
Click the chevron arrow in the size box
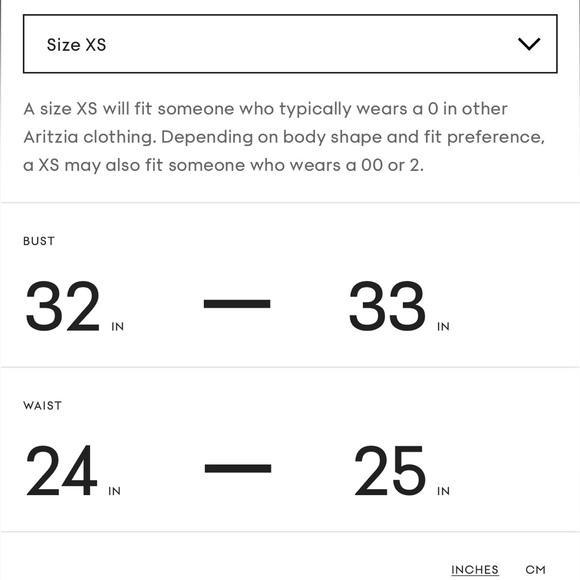pyautogui.click(x=529, y=44)
